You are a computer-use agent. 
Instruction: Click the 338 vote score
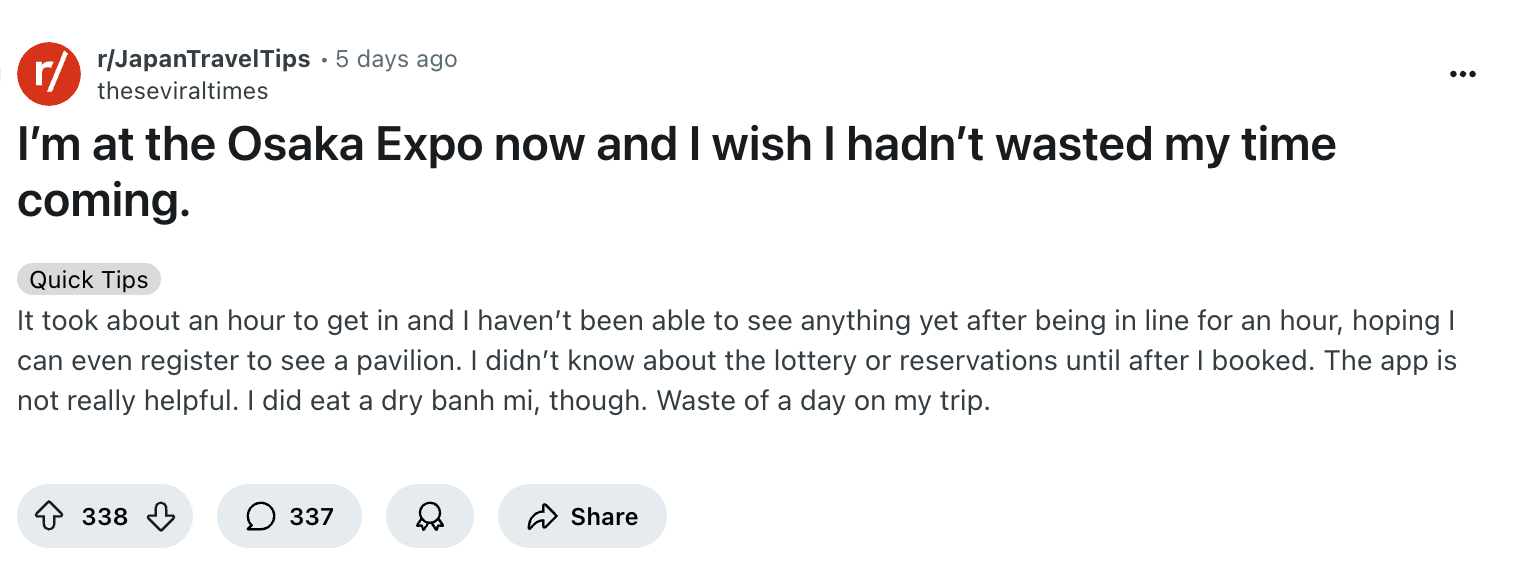point(105,516)
